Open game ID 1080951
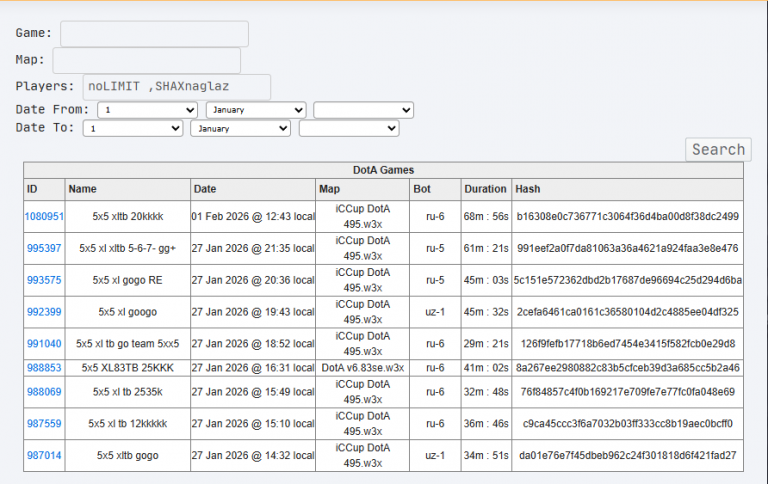 (x=44, y=217)
